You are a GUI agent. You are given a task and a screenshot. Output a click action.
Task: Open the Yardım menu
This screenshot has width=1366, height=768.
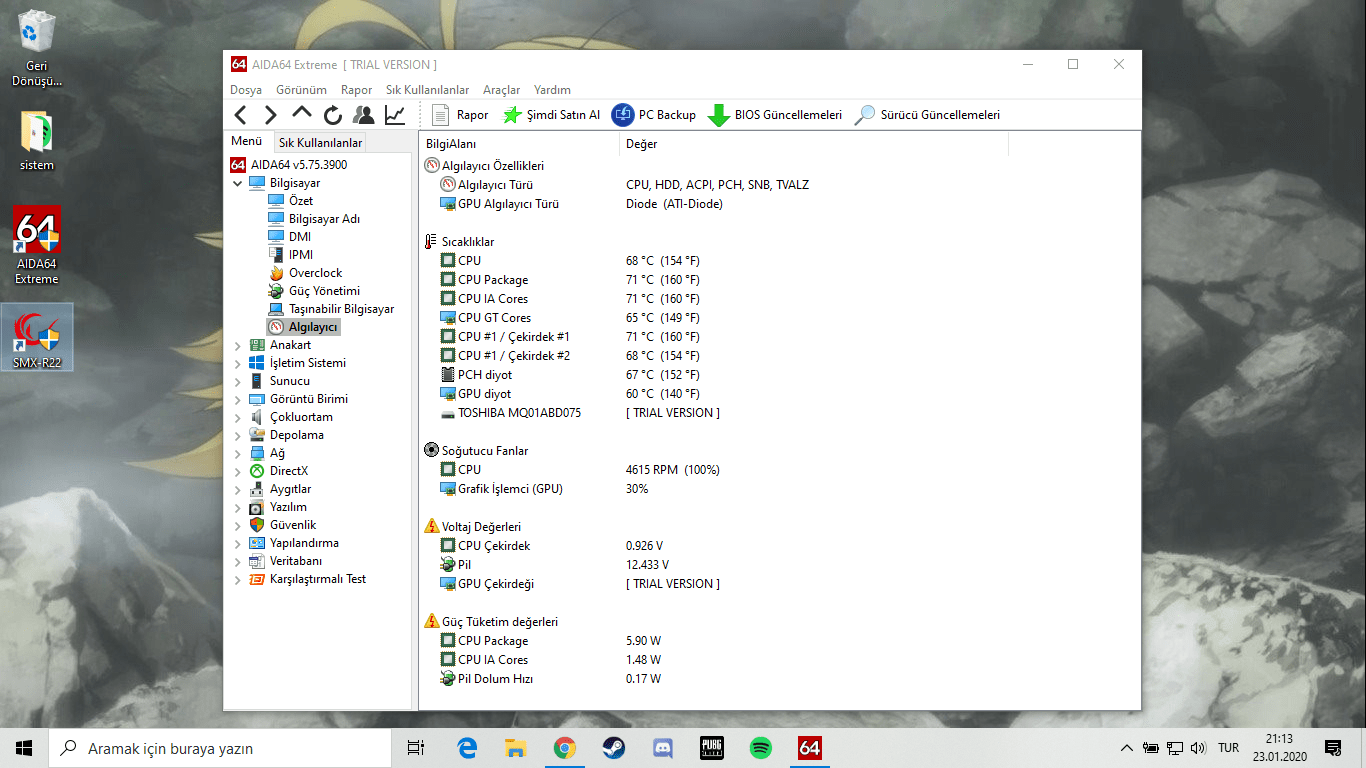[x=552, y=90]
